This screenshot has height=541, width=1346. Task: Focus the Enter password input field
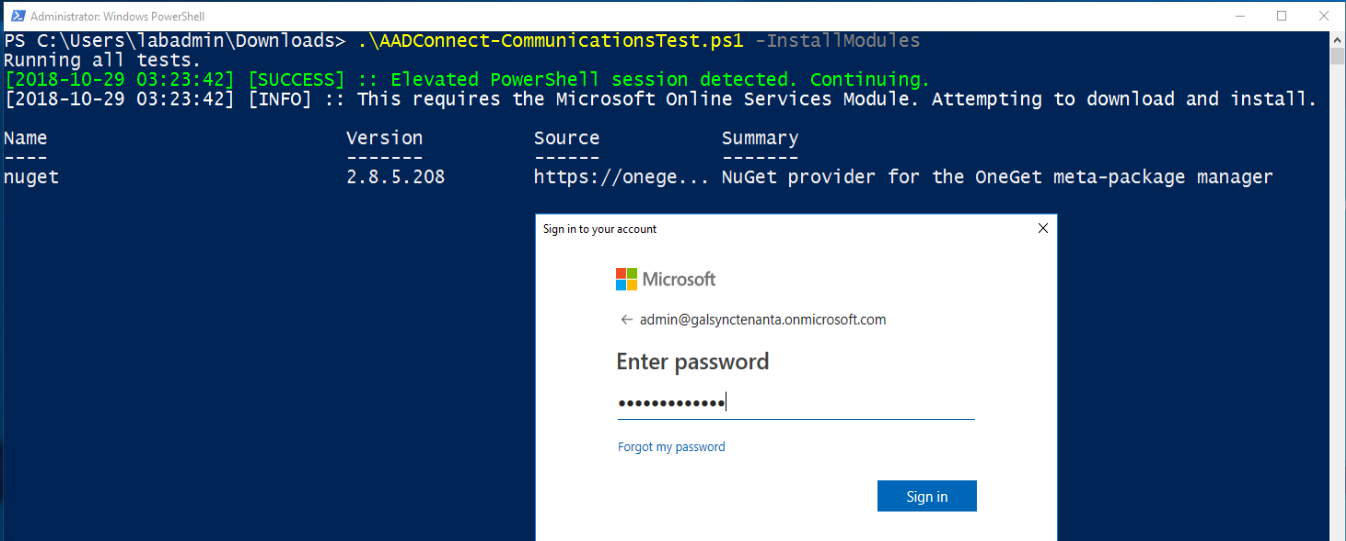coord(795,403)
